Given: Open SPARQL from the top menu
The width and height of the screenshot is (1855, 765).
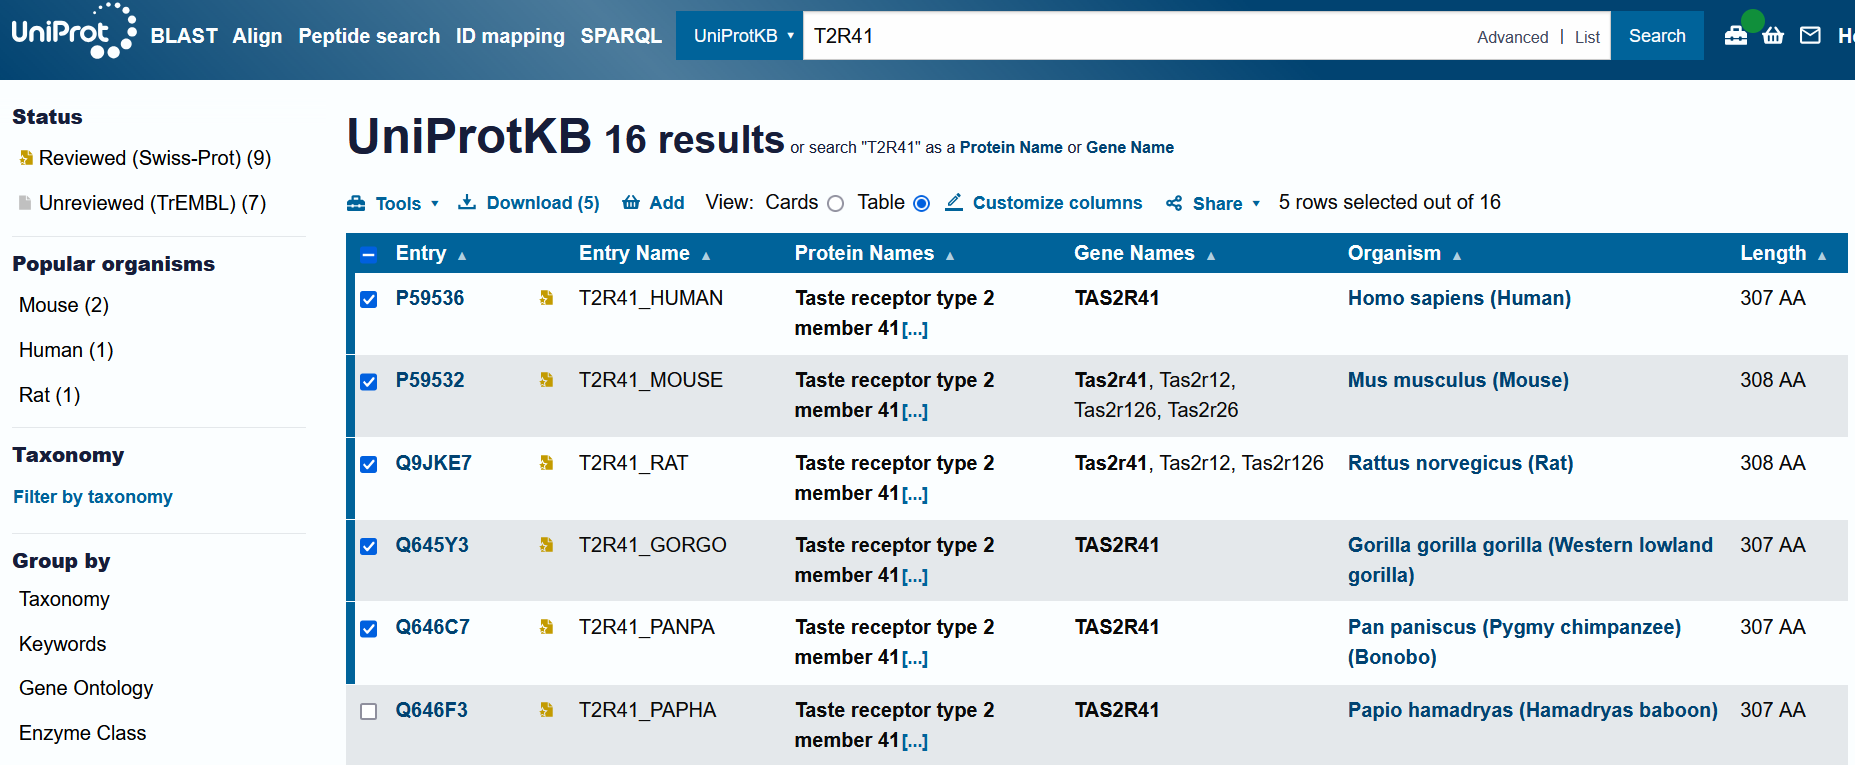Looking at the screenshot, I should pyautogui.click(x=621, y=36).
